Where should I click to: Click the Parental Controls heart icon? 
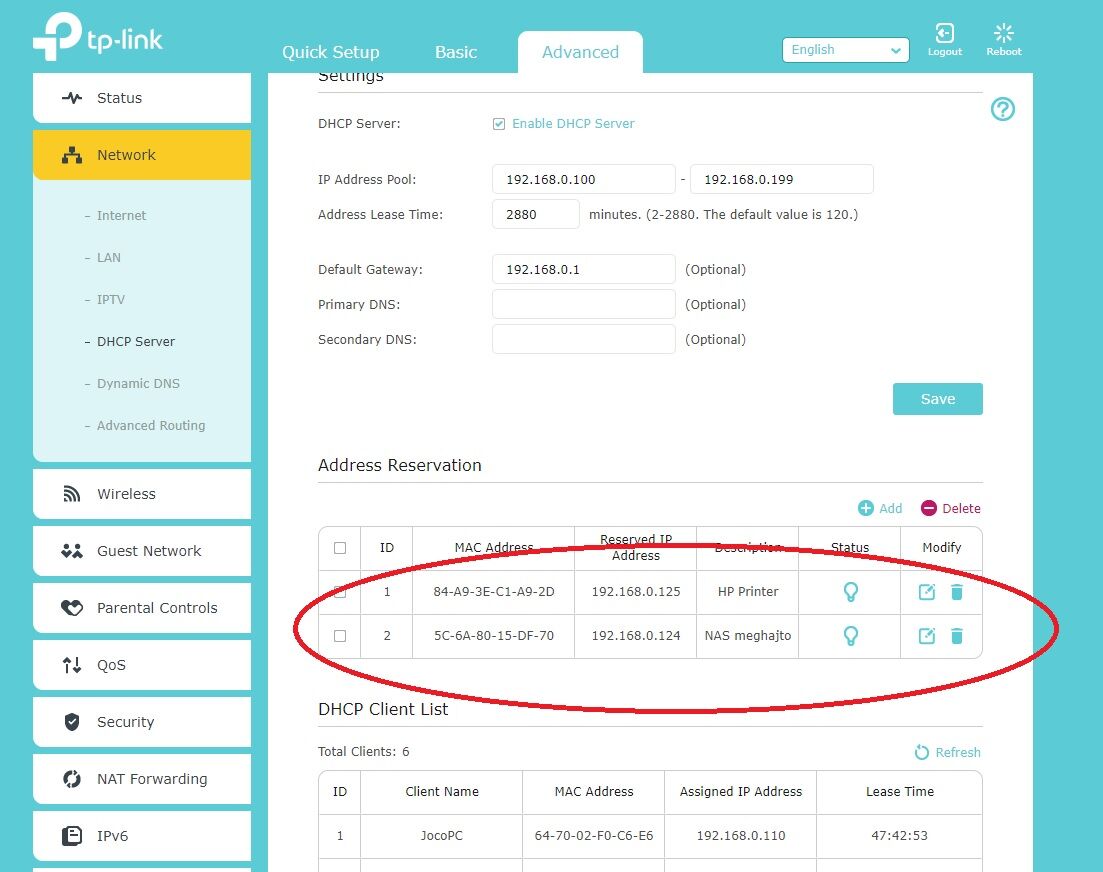72,608
